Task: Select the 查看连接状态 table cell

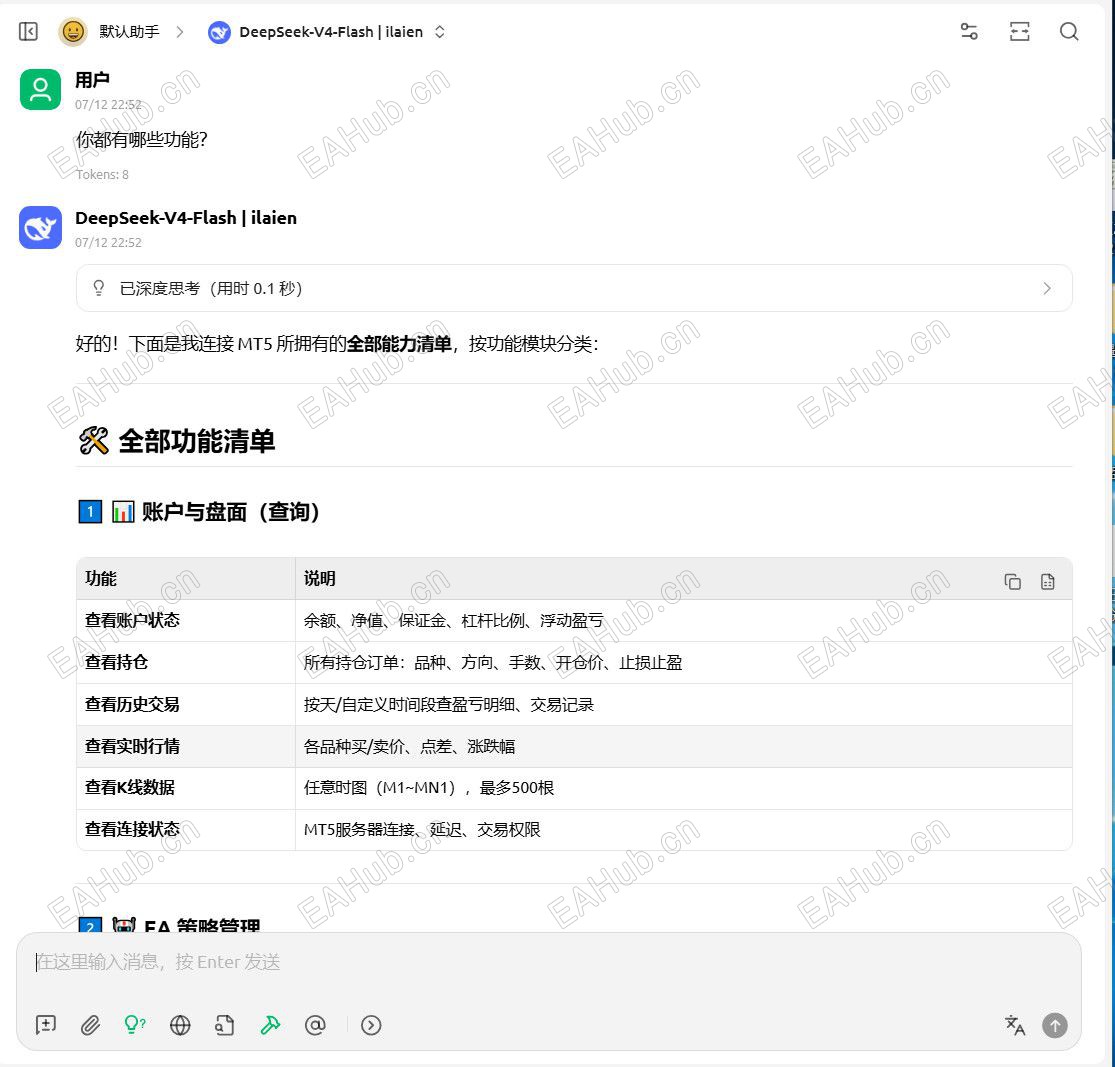Action: click(x=186, y=829)
